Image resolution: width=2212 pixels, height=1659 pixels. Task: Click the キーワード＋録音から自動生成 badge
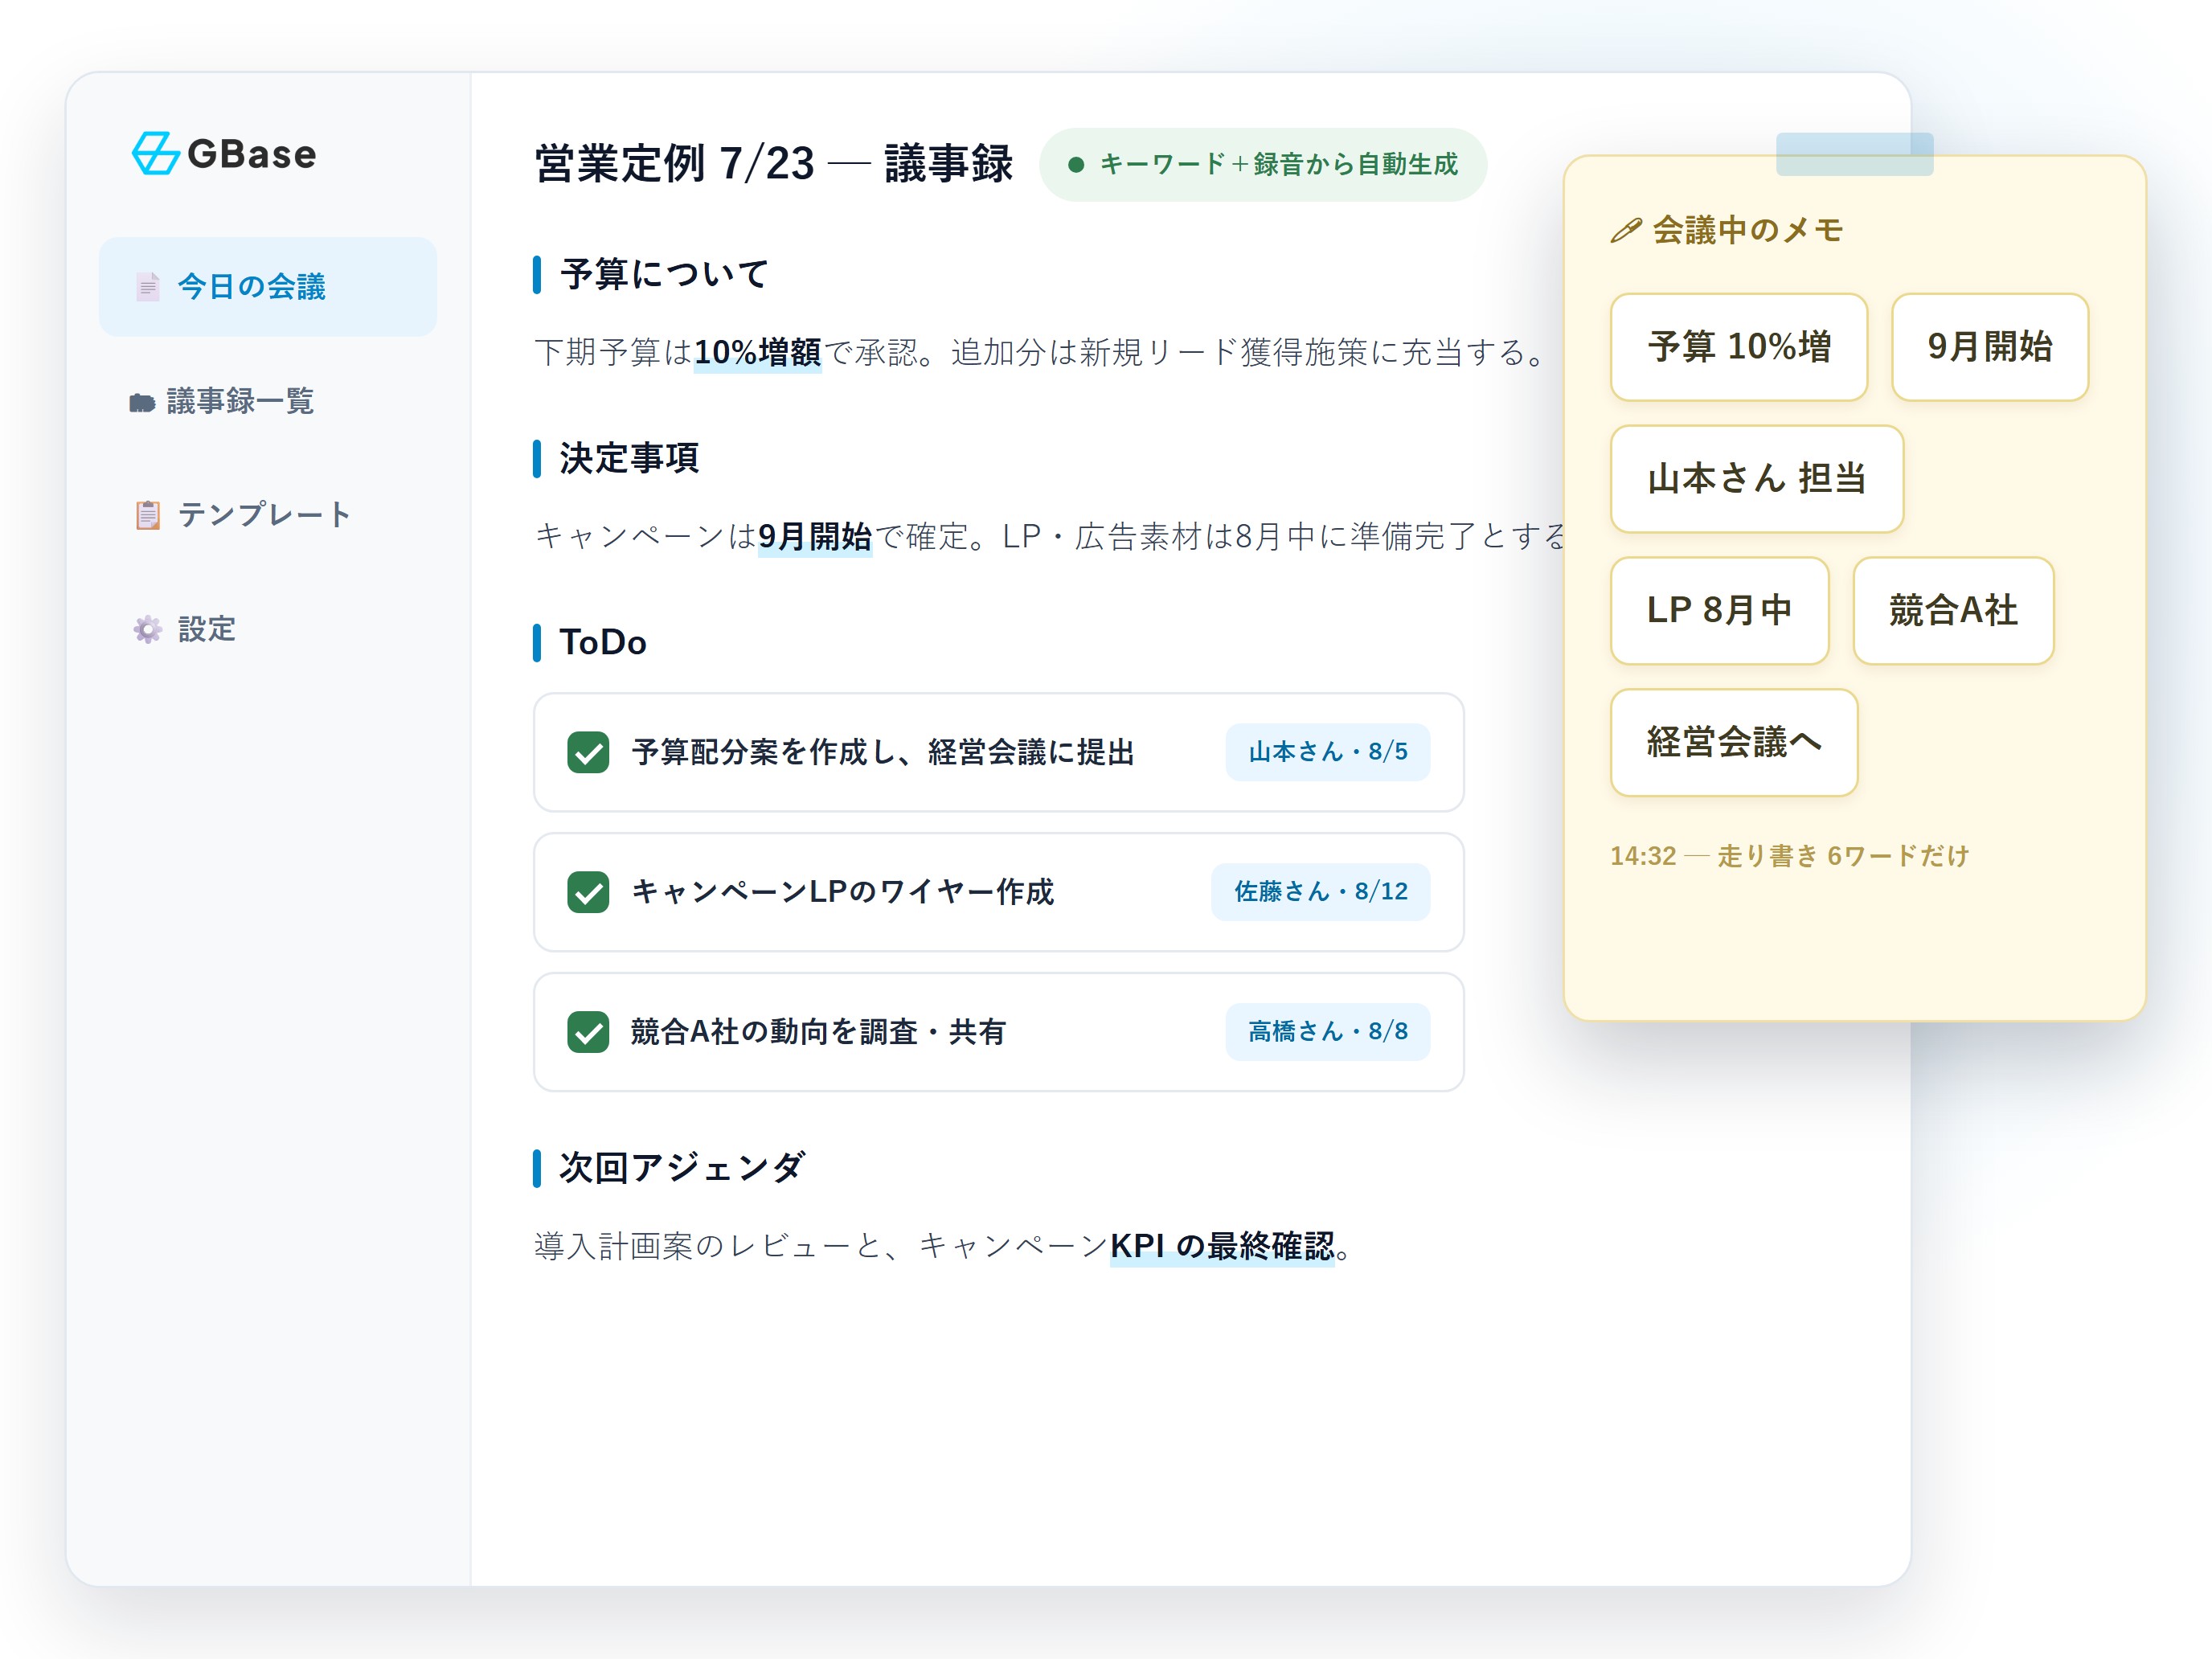tap(1263, 165)
